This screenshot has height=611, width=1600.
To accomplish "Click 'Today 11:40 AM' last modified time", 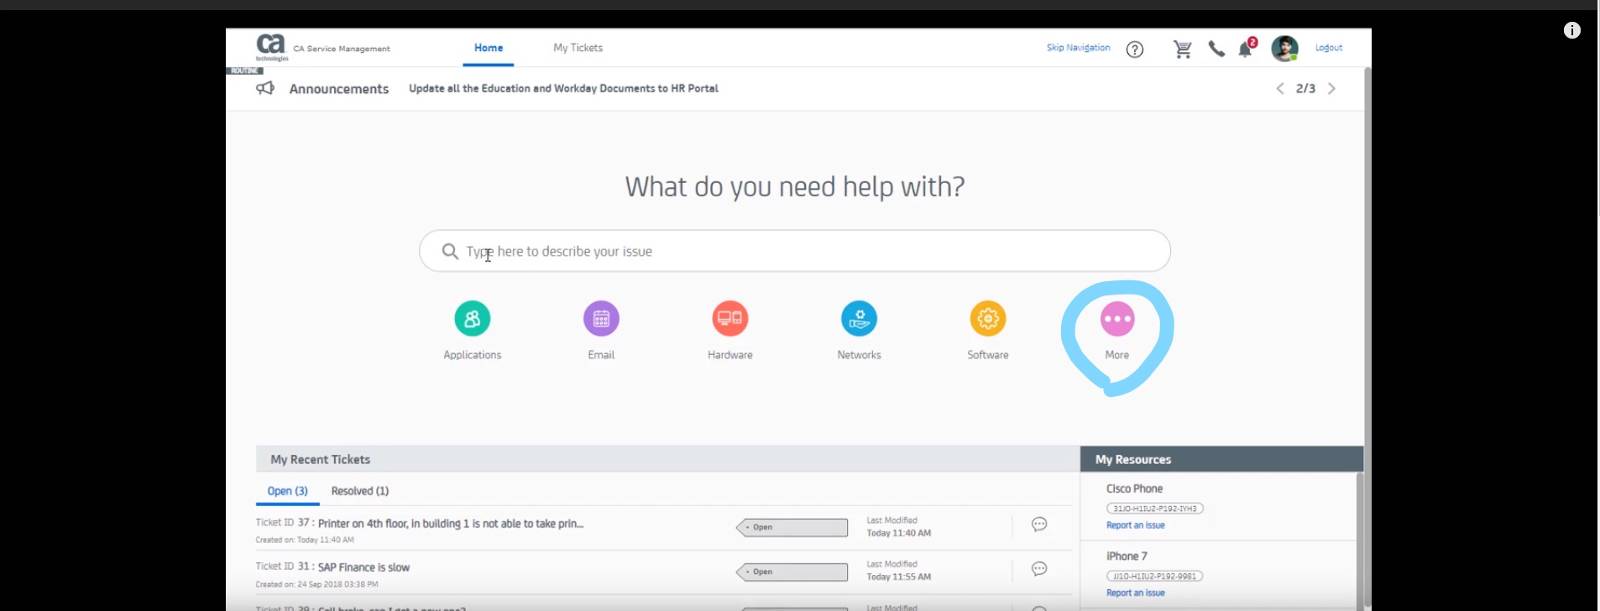I will (x=898, y=533).
